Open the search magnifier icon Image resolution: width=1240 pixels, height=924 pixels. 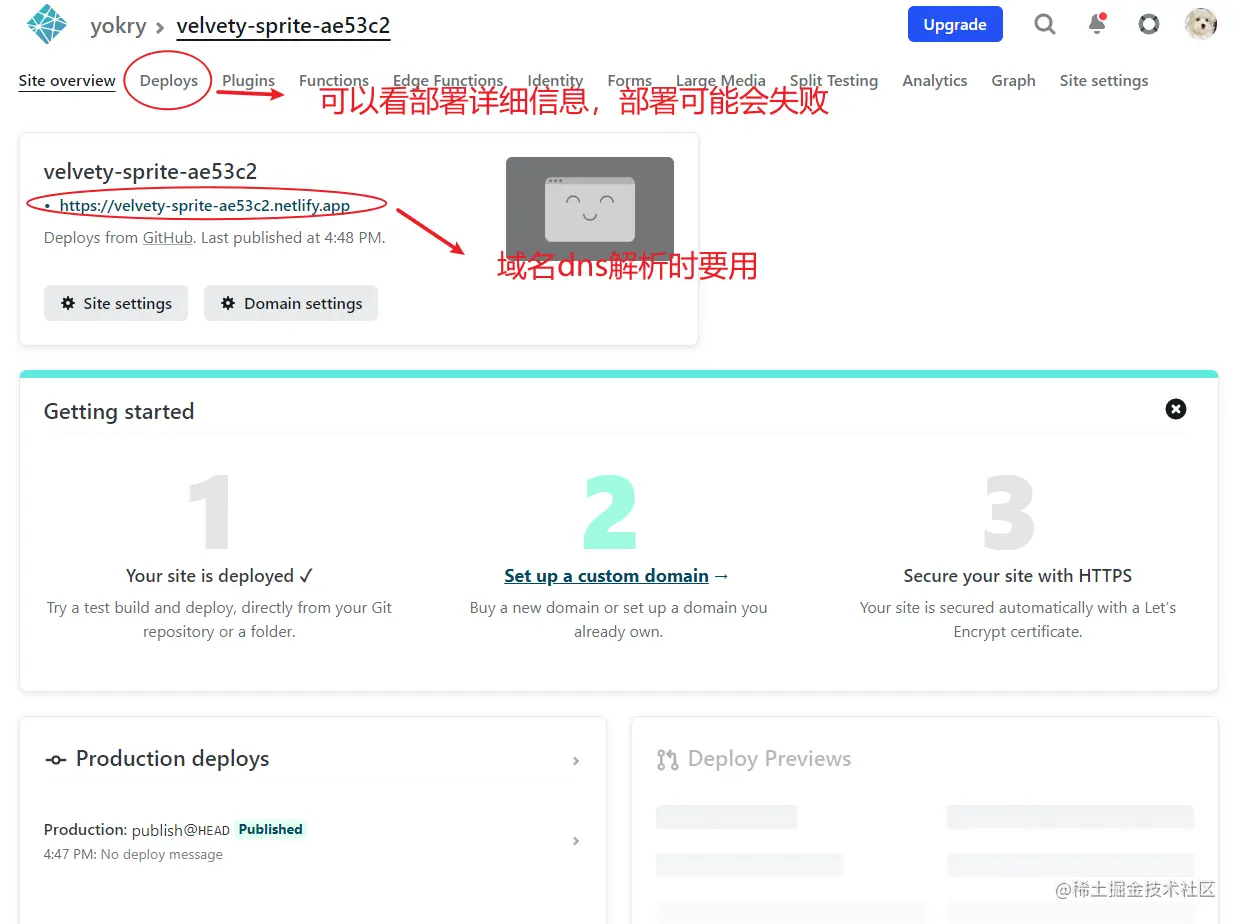[x=1045, y=24]
